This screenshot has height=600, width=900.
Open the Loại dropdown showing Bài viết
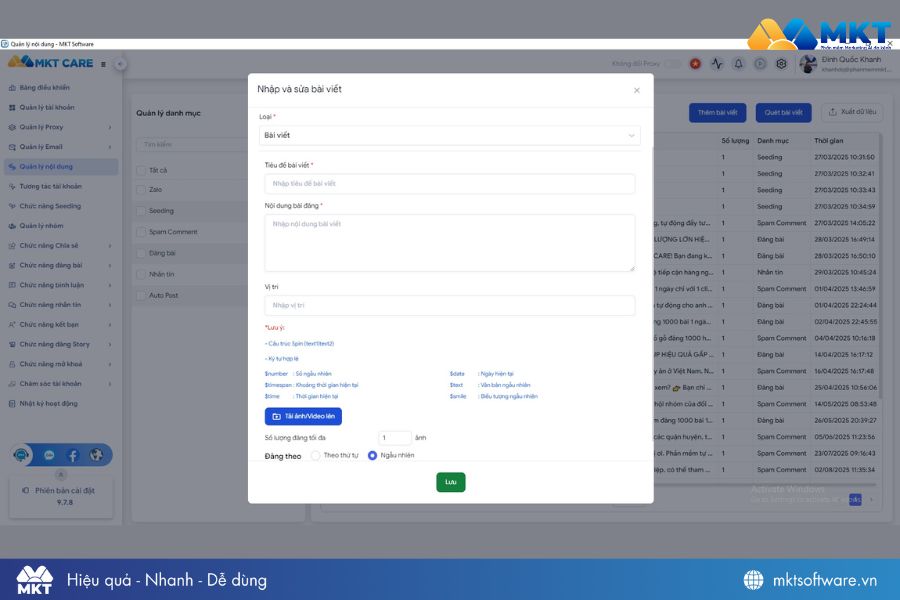(449, 136)
